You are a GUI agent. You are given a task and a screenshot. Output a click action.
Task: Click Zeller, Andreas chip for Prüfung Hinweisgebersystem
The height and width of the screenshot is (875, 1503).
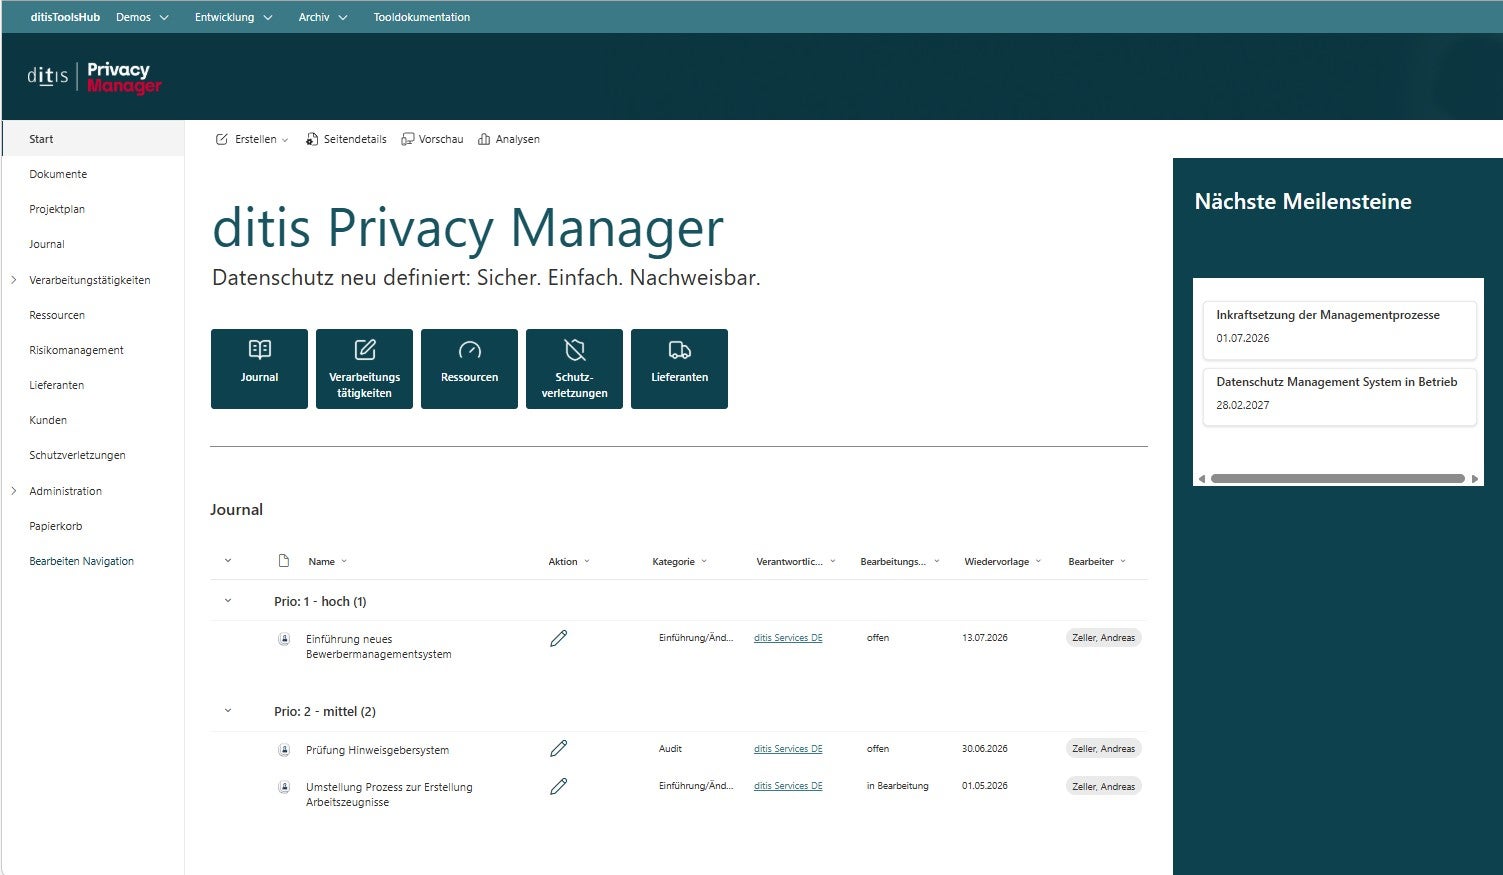click(1103, 749)
